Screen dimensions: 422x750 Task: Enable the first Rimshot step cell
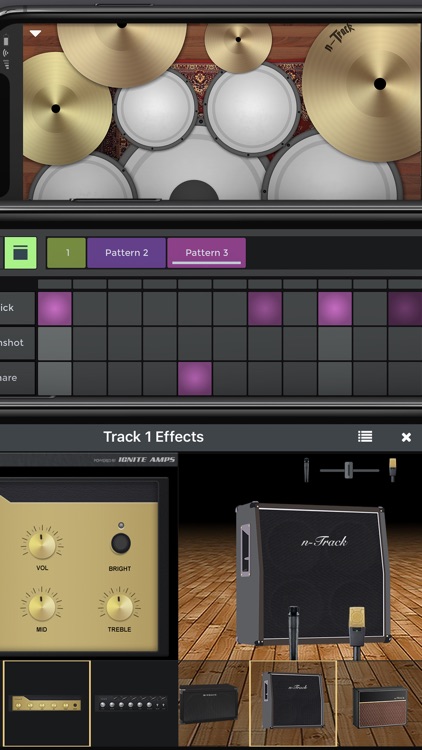pyautogui.click(x=55, y=343)
